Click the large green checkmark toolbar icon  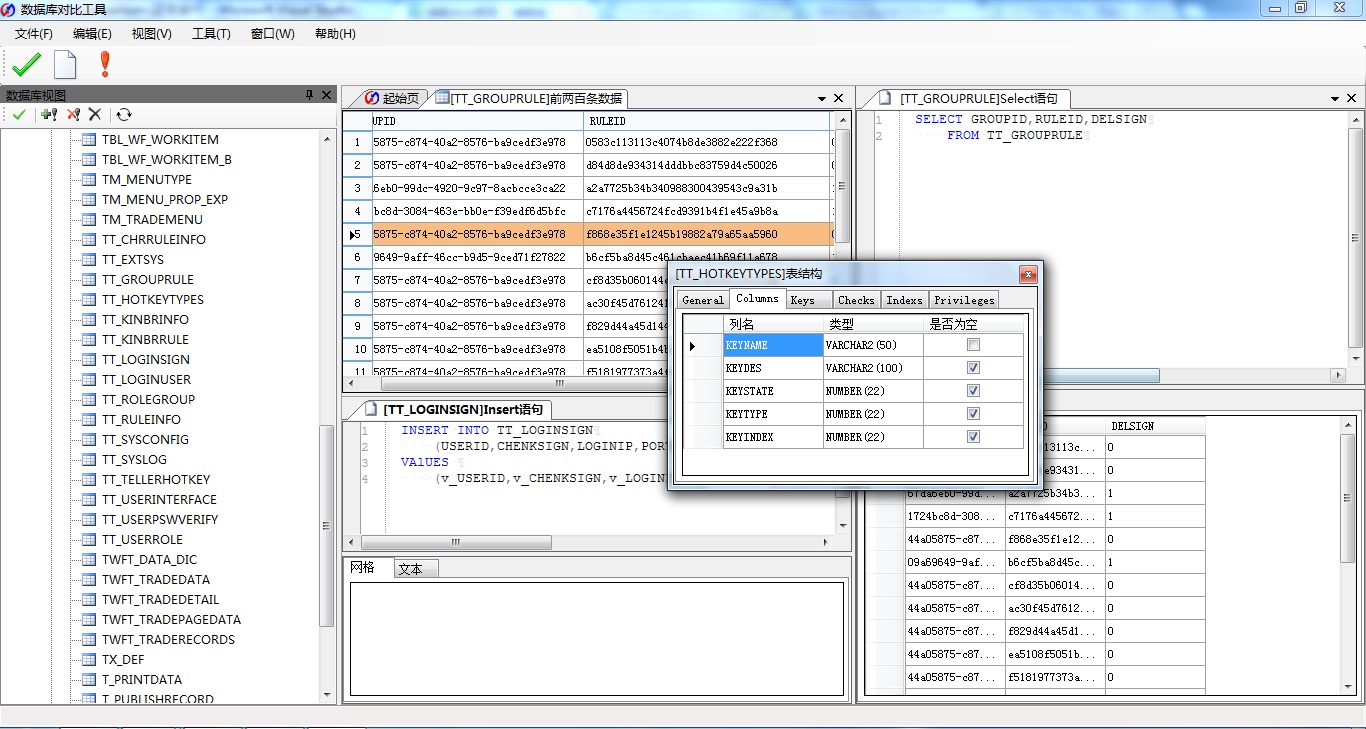[26, 65]
